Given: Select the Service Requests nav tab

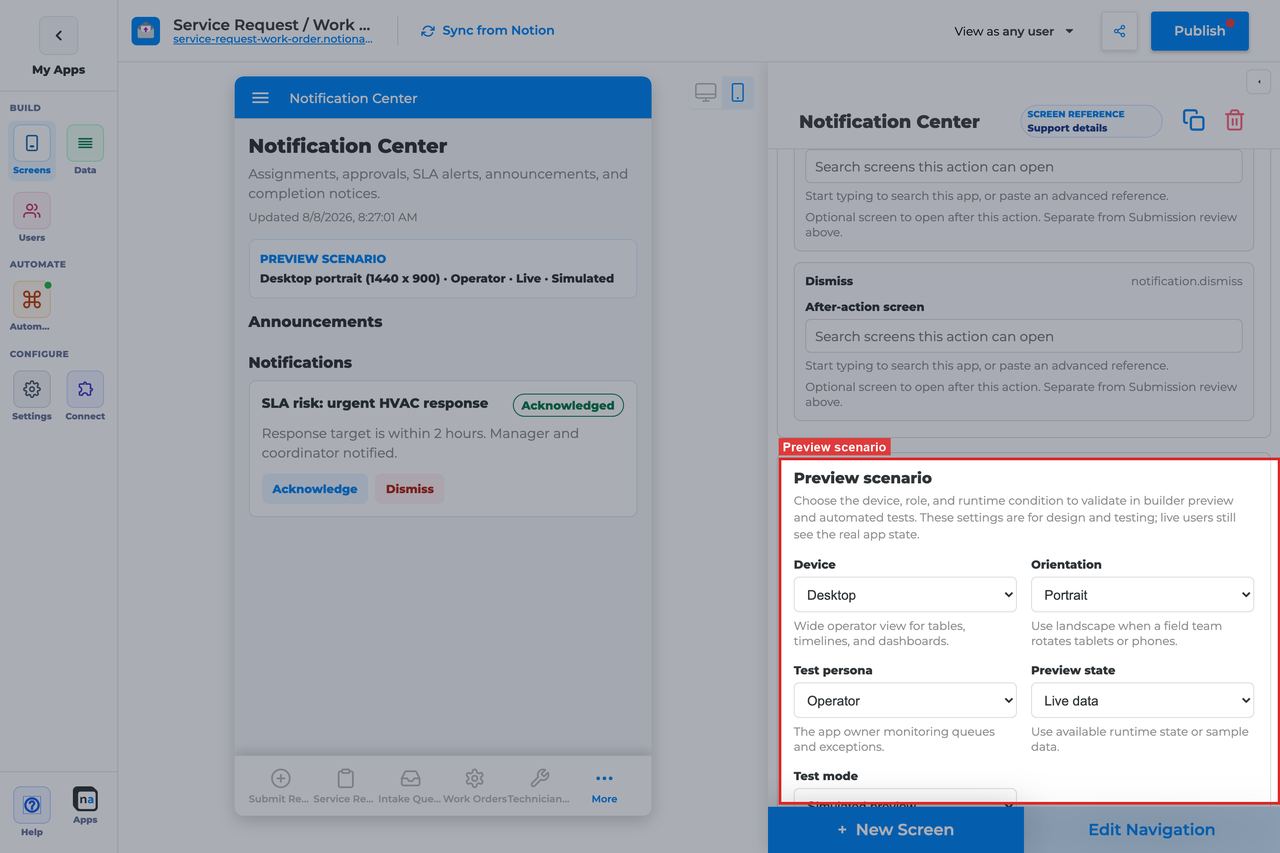Looking at the screenshot, I should click(x=345, y=786).
